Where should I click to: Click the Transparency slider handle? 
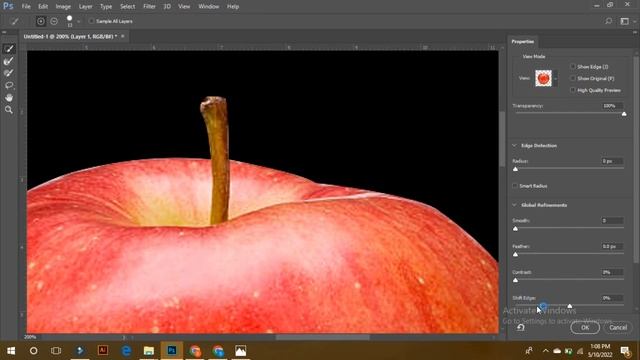pyautogui.click(x=624, y=114)
